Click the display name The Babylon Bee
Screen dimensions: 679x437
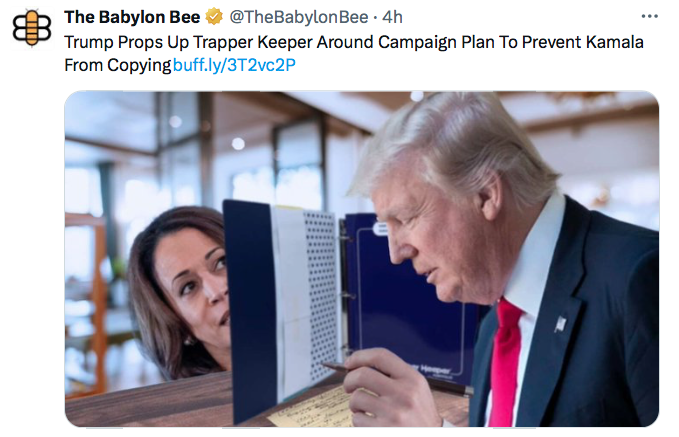(x=132, y=17)
